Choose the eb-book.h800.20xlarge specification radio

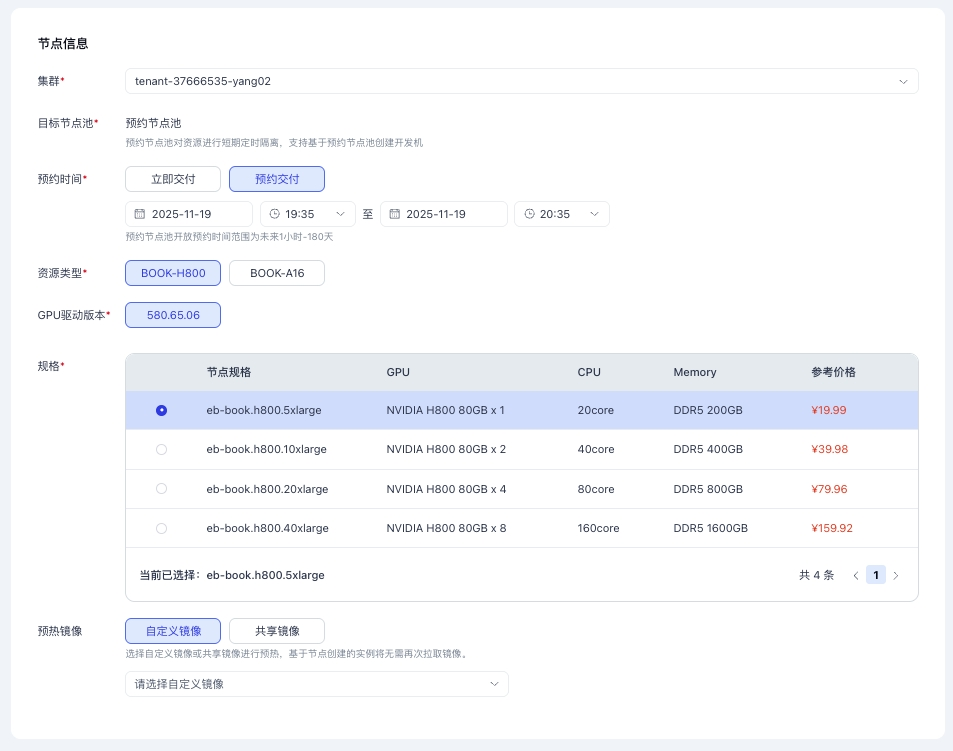162,489
